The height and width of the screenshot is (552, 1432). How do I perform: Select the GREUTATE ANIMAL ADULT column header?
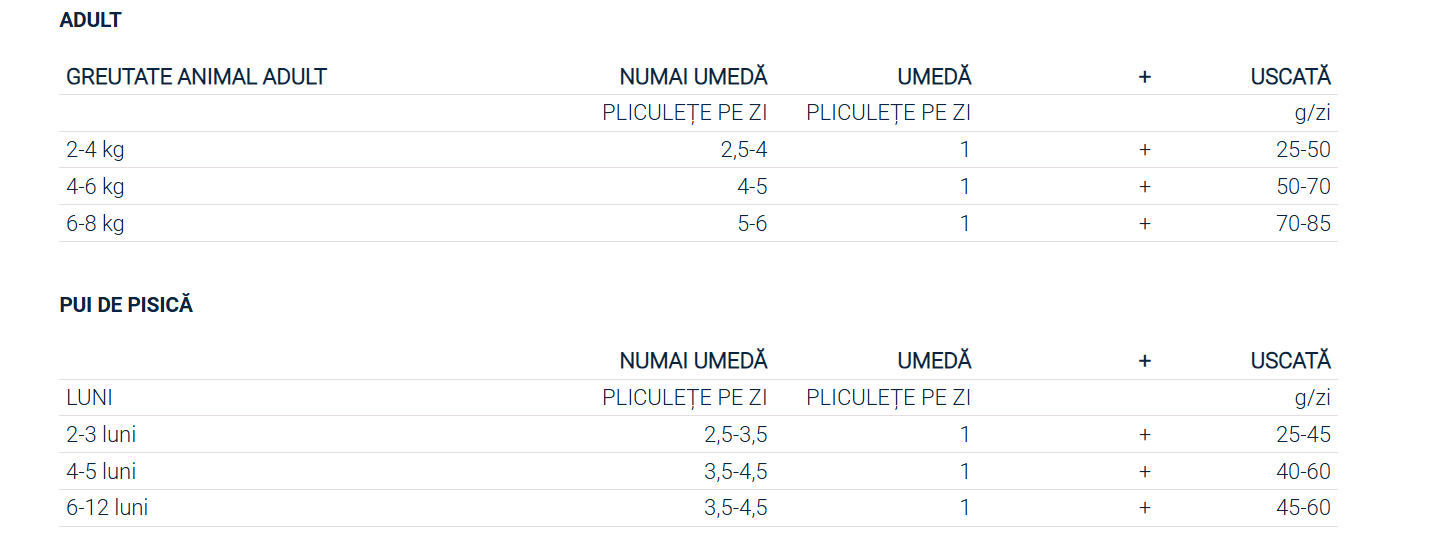tap(196, 77)
